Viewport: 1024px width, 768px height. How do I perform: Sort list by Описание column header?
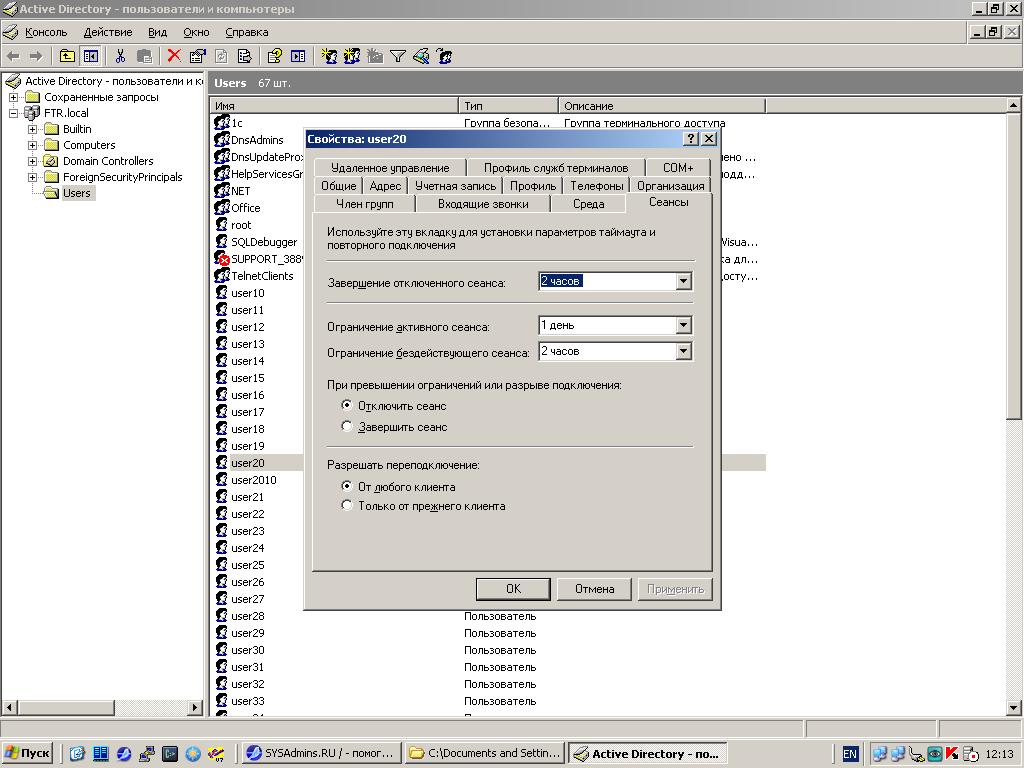(662, 105)
